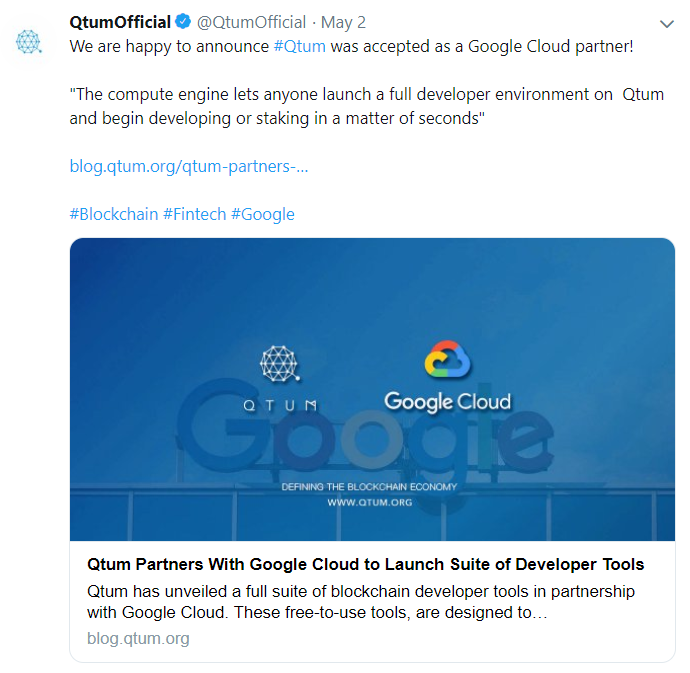Open the tweet options chevron menu
Screen dimensions: 690x673
pos(667,23)
